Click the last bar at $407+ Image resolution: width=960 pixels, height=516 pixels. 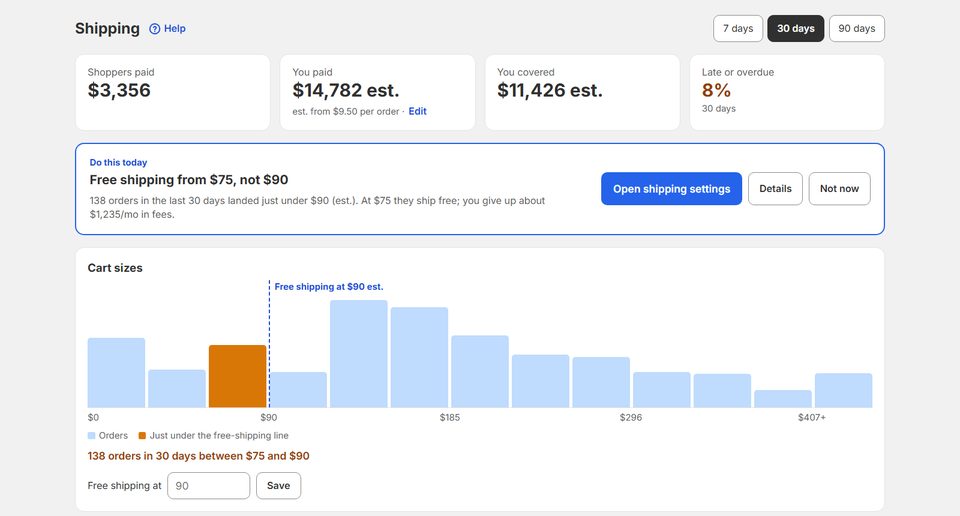(844, 391)
